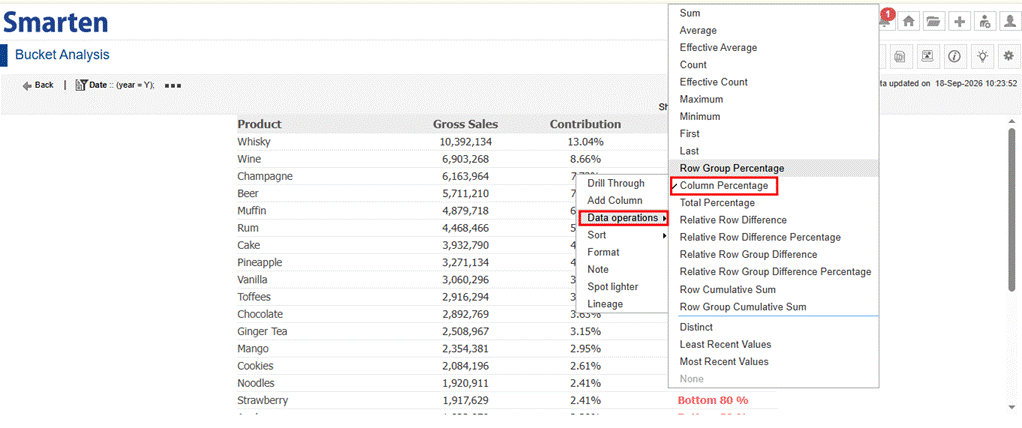Expand the Data operations submenu
Viewport: 1022px width, 428px height.
tap(624, 218)
